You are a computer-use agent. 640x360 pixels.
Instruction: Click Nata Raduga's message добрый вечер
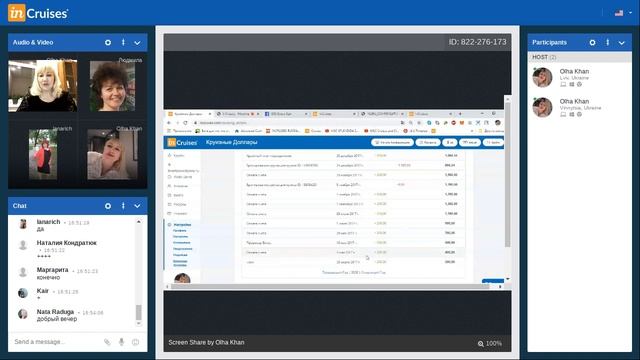(x=57, y=319)
